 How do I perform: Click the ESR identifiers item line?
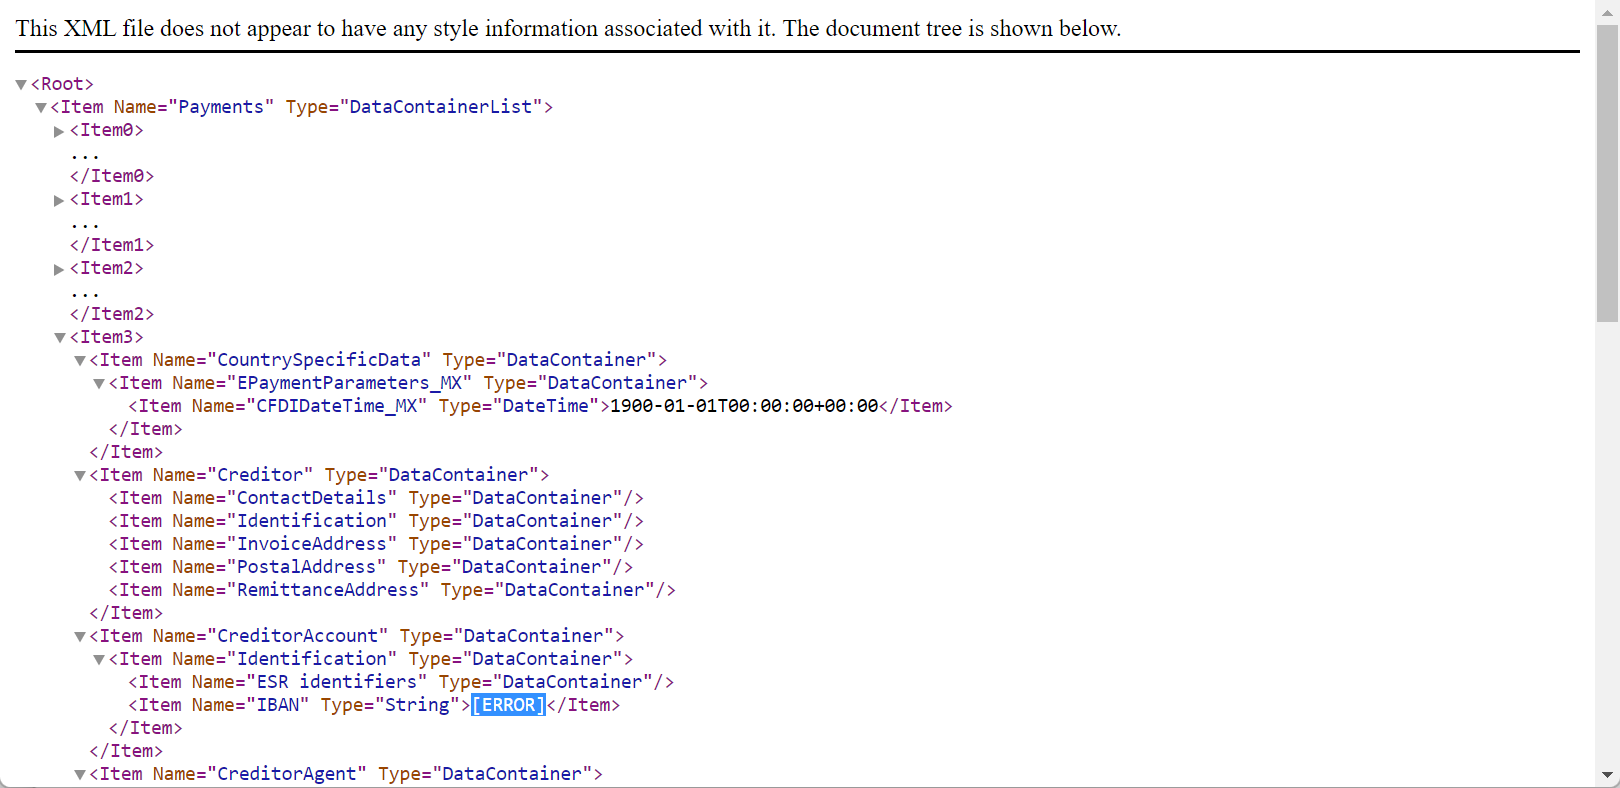401,682
